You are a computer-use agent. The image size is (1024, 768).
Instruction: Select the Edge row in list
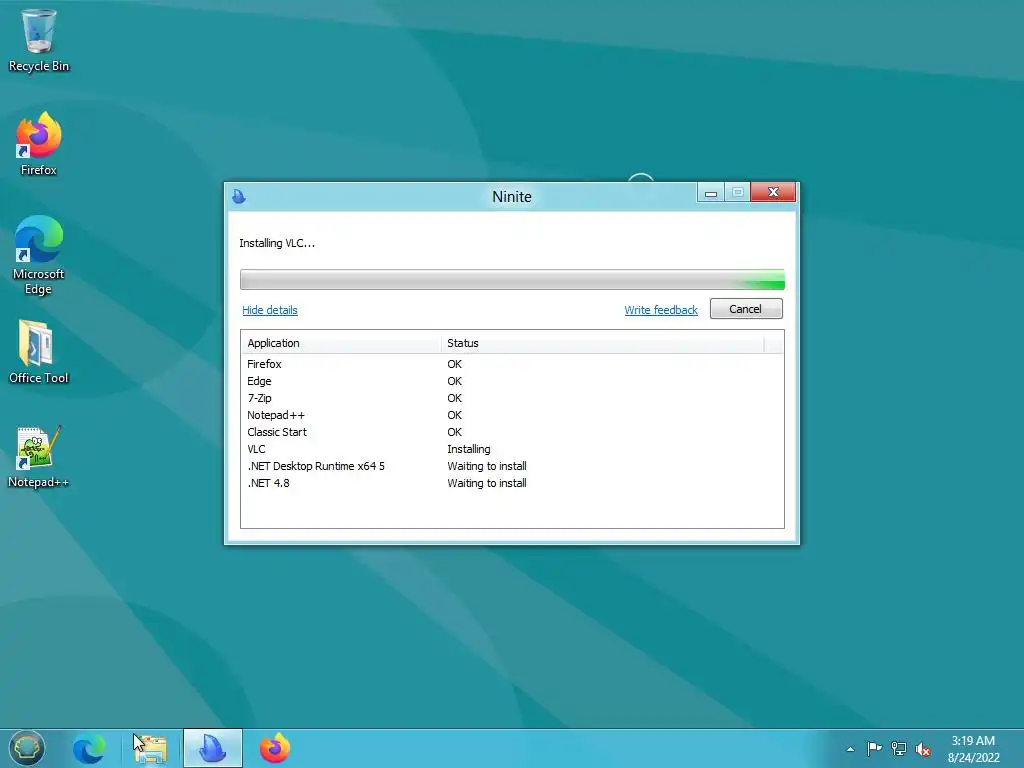click(x=512, y=381)
